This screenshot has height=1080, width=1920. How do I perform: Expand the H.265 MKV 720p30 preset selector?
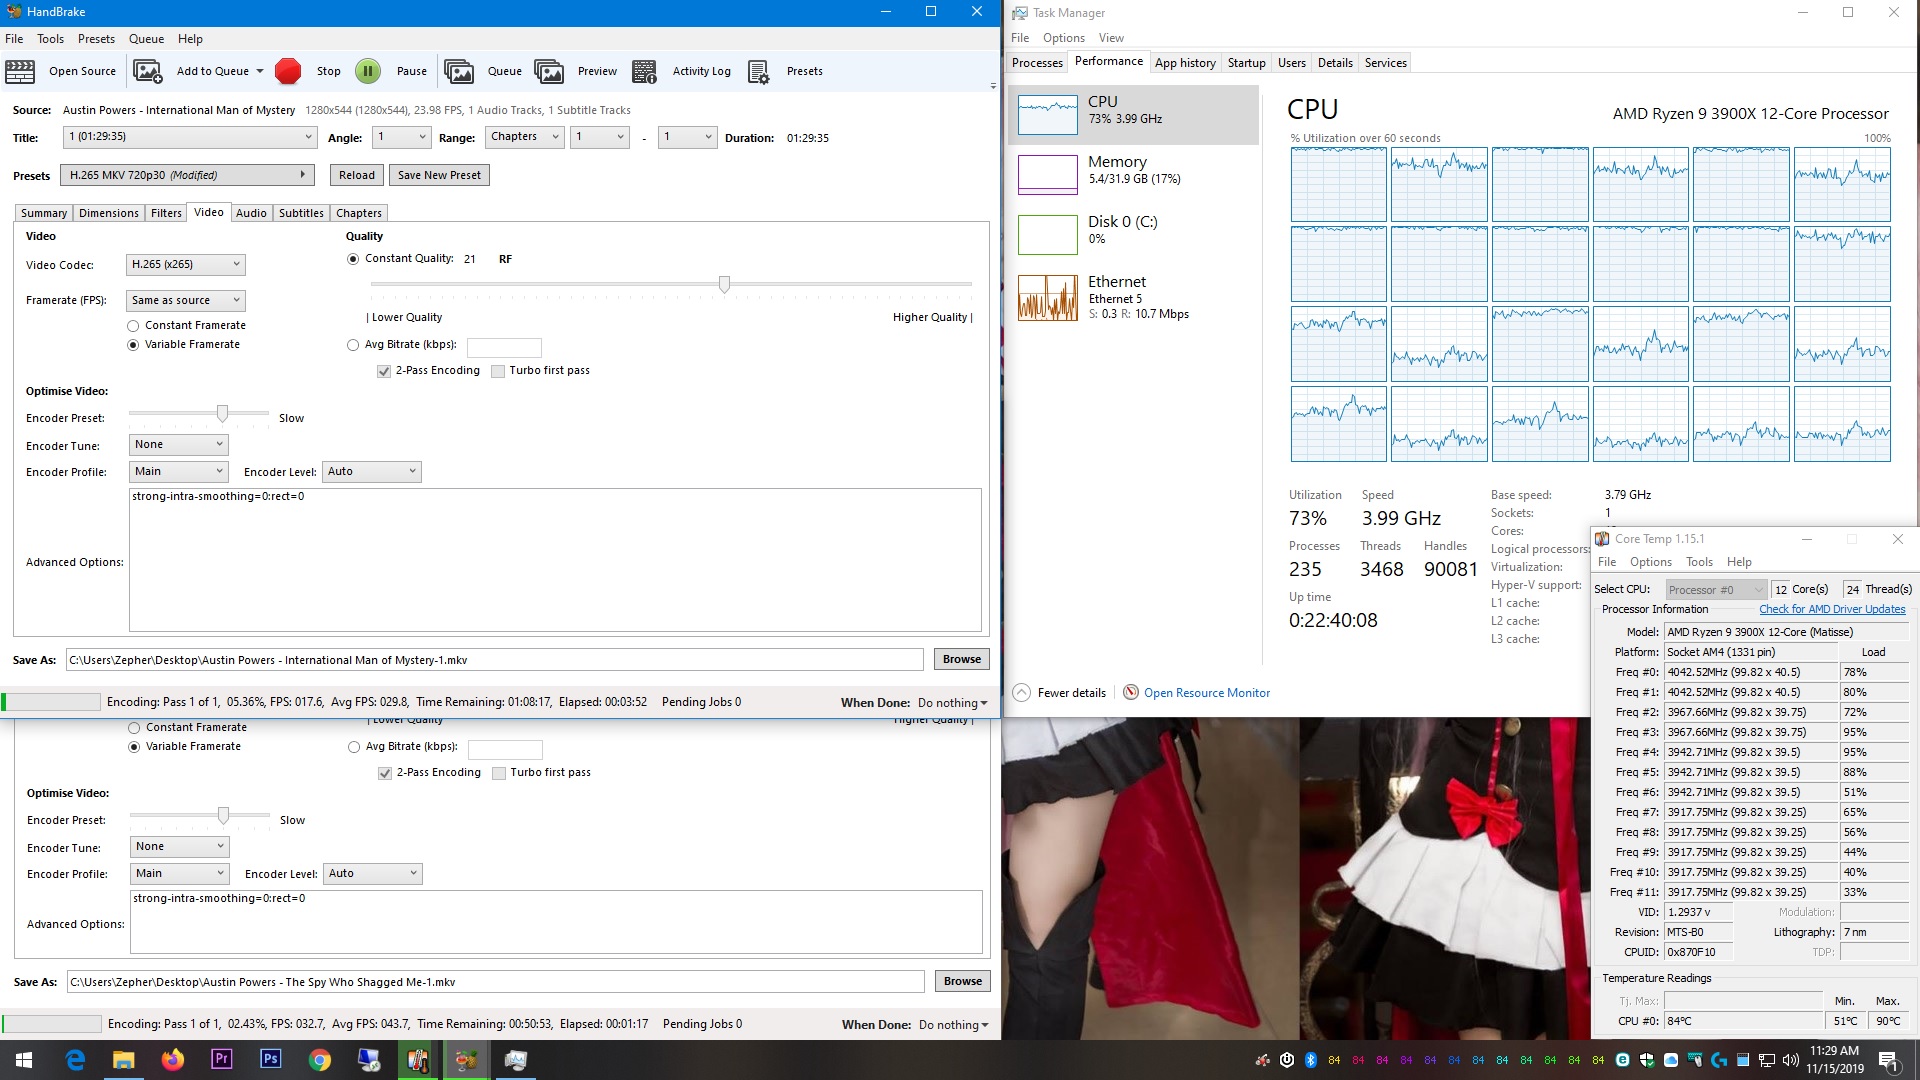(187, 175)
